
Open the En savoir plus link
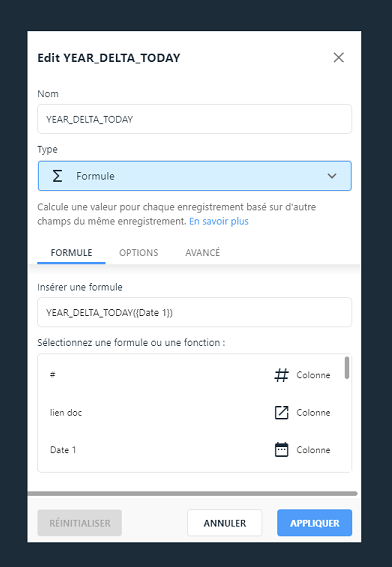pyautogui.click(x=219, y=221)
